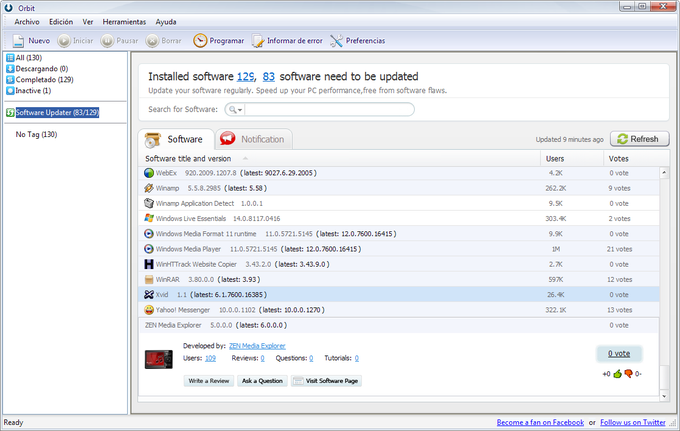Open the Users 109 link
This screenshot has width=680, height=431.
[210, 358]
